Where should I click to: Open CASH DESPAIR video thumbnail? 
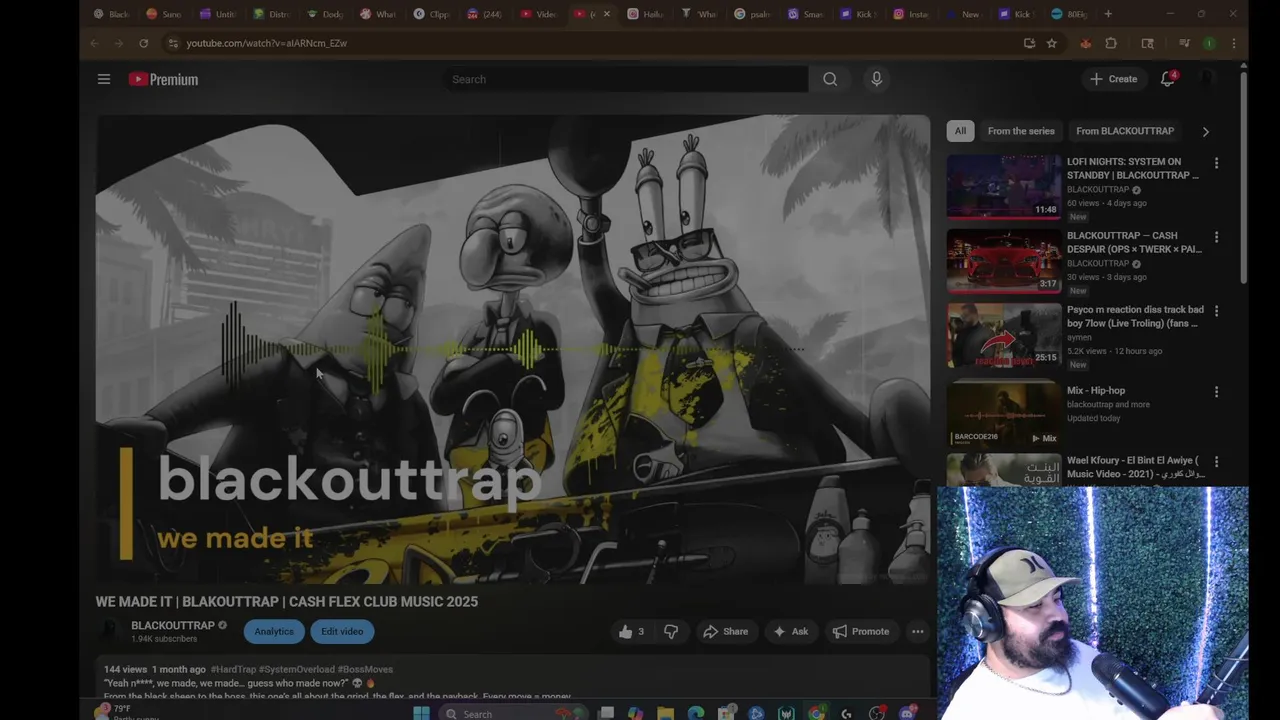pyautogui.click(x=1004, y=261)
